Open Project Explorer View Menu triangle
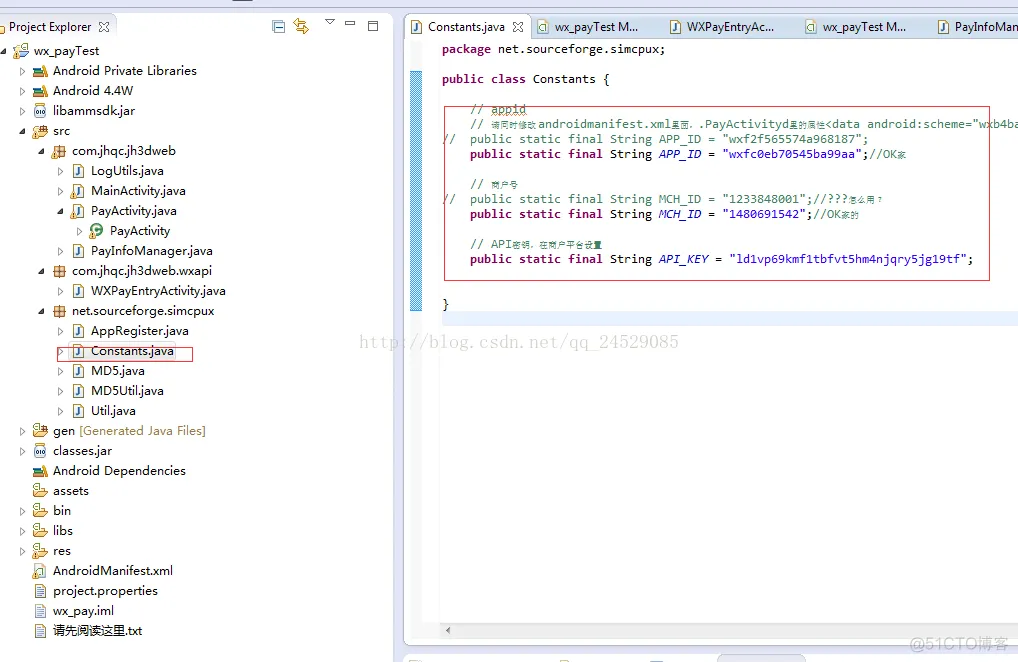 click(x=330, y=22)
